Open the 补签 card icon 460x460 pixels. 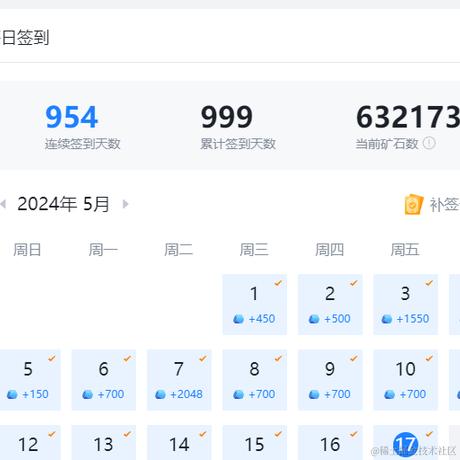413,204
